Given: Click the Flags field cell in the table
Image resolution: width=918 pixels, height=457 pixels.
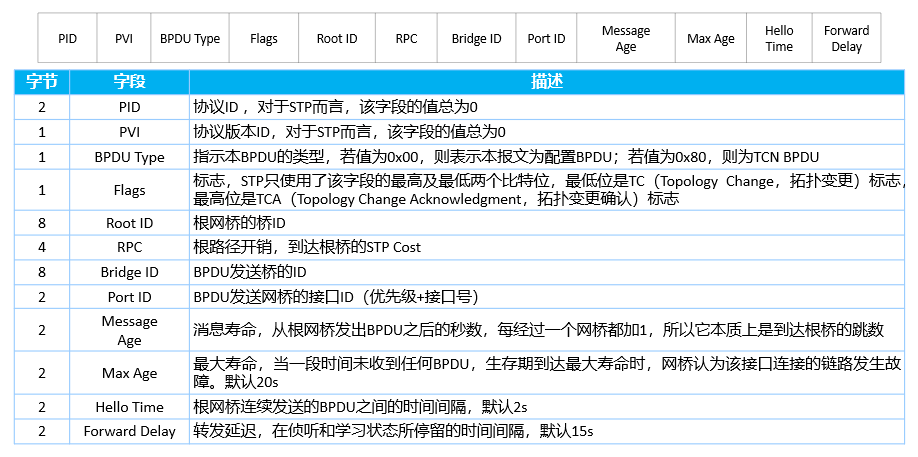Looking at the screenshot, I should [129, 190].
